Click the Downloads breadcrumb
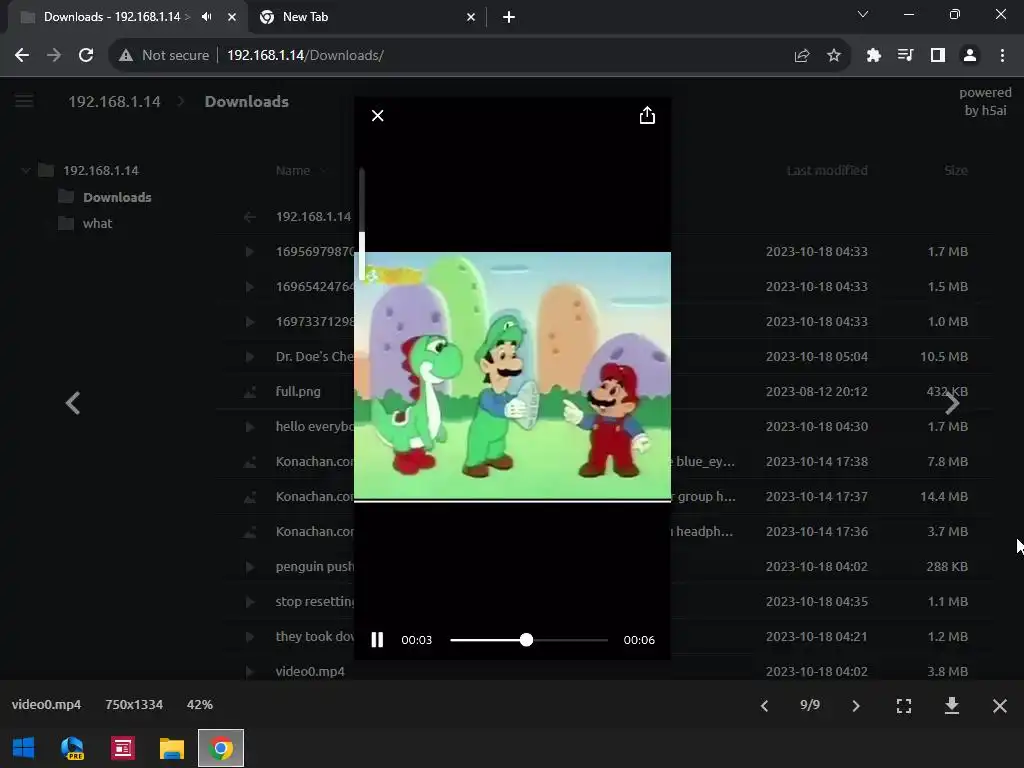This screenshot has height=768, width=1024. tap(247, 102)
